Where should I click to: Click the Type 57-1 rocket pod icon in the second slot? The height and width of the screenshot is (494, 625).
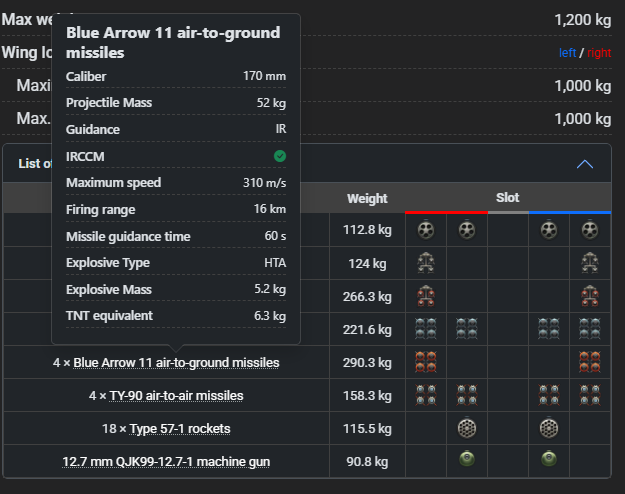(467, 428)
